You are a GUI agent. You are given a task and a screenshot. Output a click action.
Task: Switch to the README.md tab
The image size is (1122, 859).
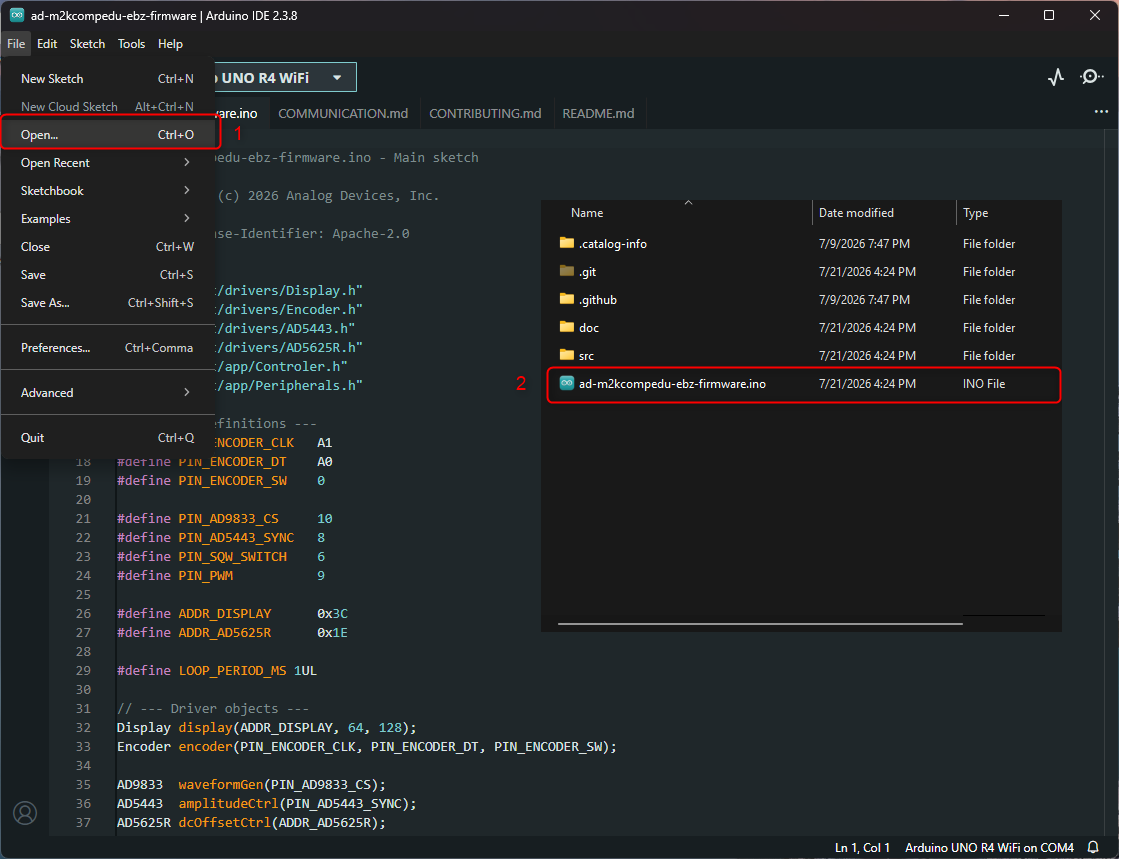(x=598, y=113)
